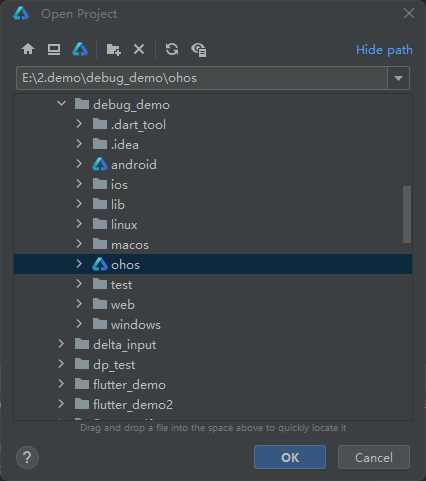The width and height of the screenshot is (426, 481).
Task: Jump to the Desktop directory icon
Action: 54,49
